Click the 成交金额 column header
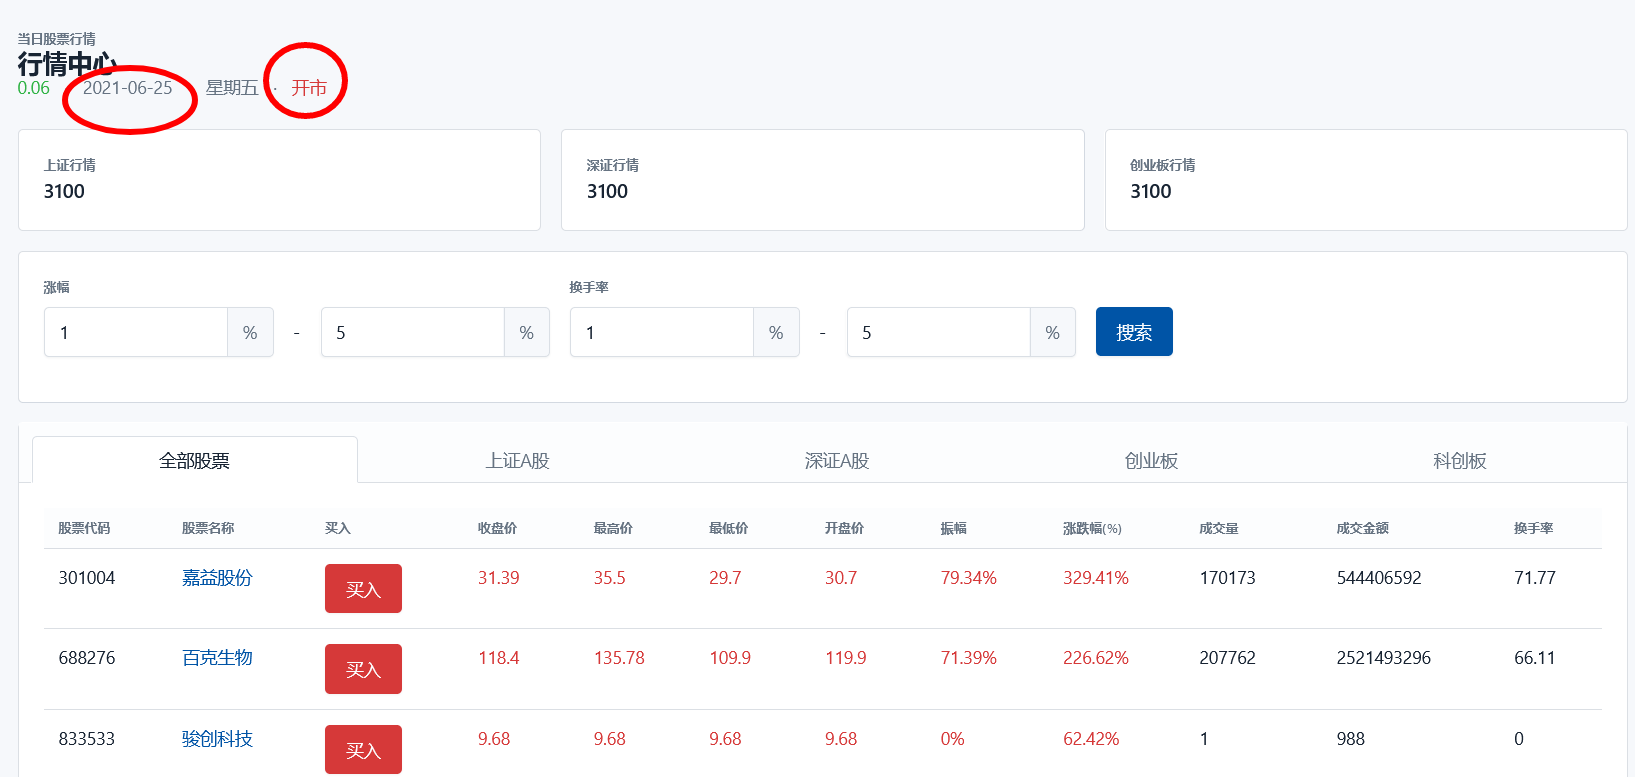The width and height of the screenshot is (1635, 777). click(1363, 528)
